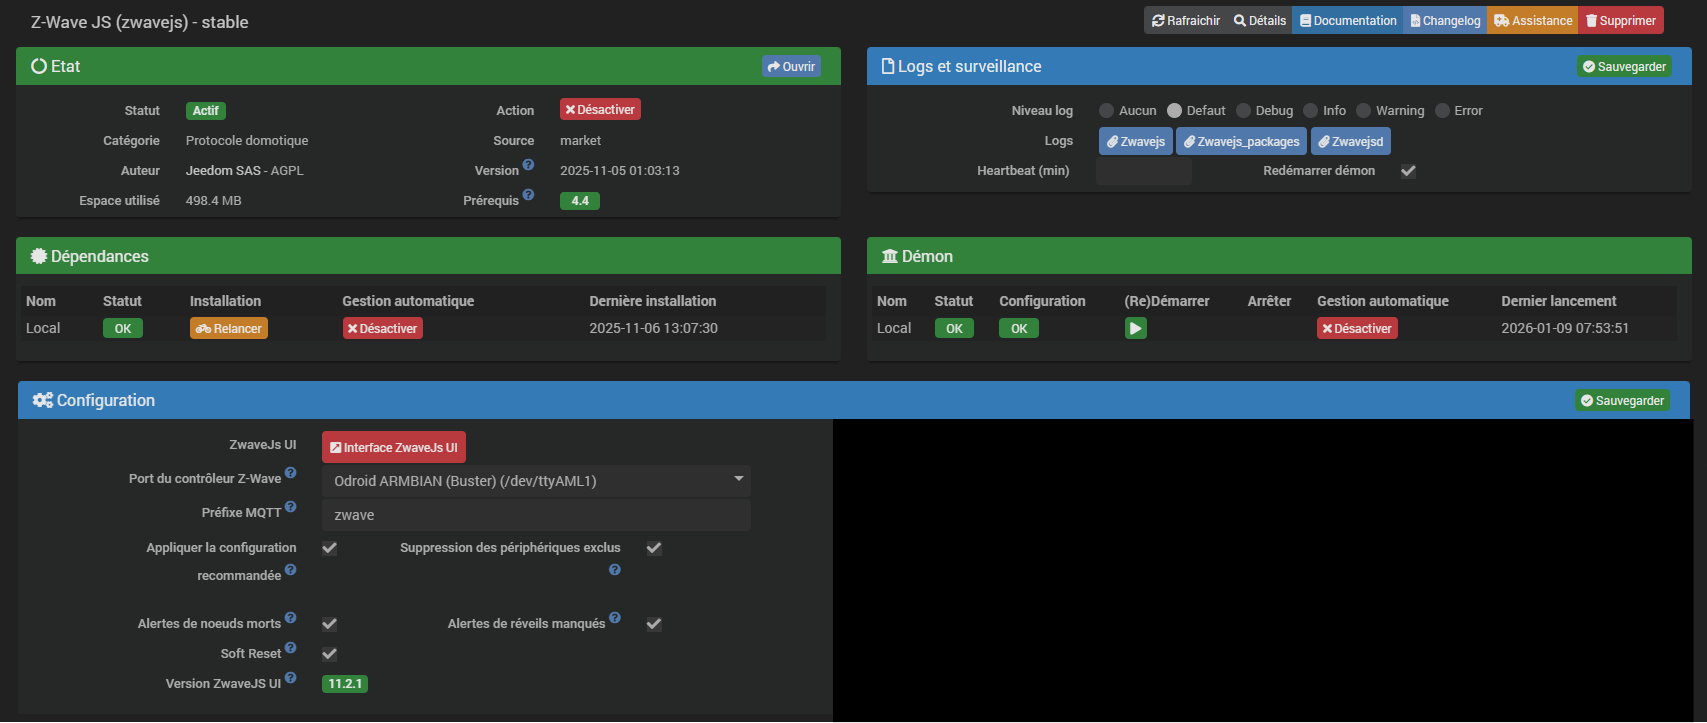Toggle Alertes de réveils manqués checkbox

tap(654, 624)
